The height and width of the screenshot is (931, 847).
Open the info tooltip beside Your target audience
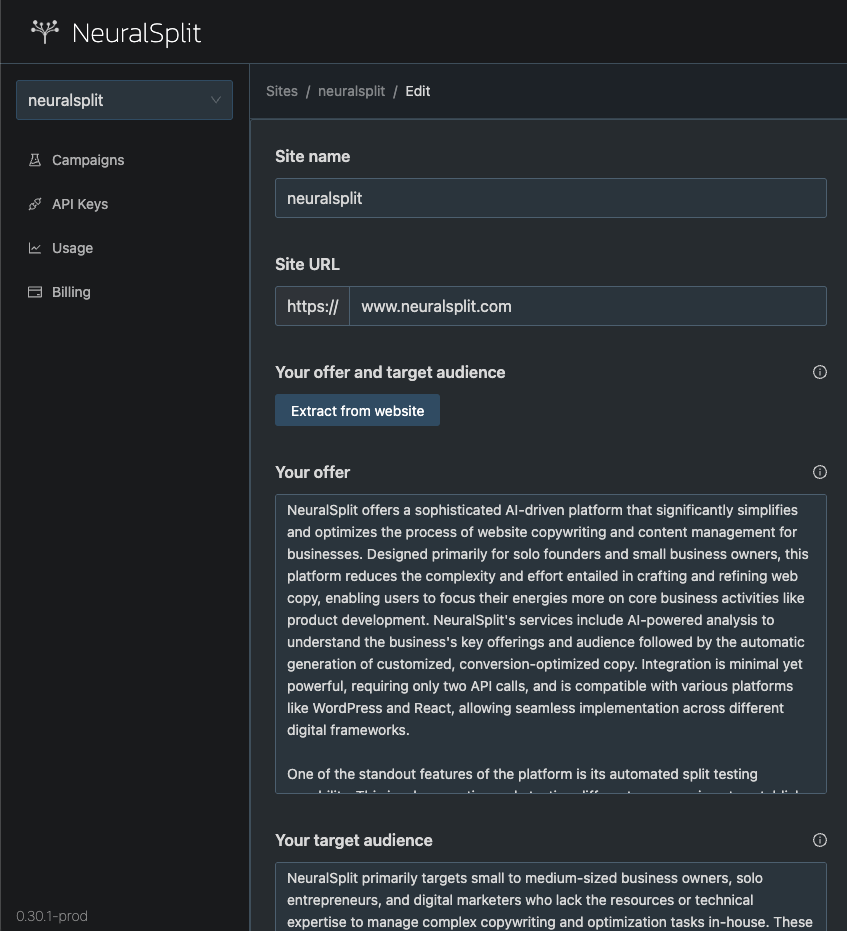[x=819, y=840]
